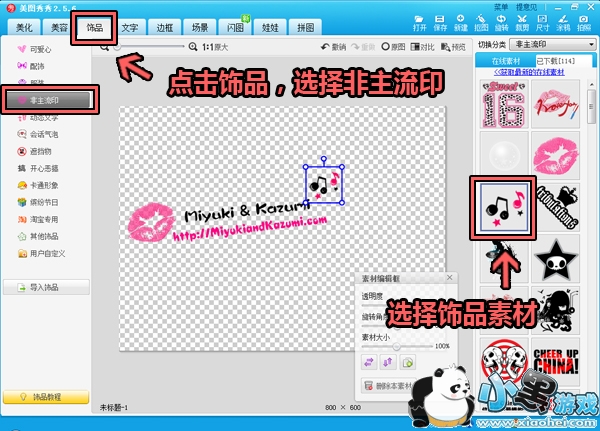Adjust the 素材大小 slider handle
The height and width of the screenshot is (431, 600).
point(396,346)
